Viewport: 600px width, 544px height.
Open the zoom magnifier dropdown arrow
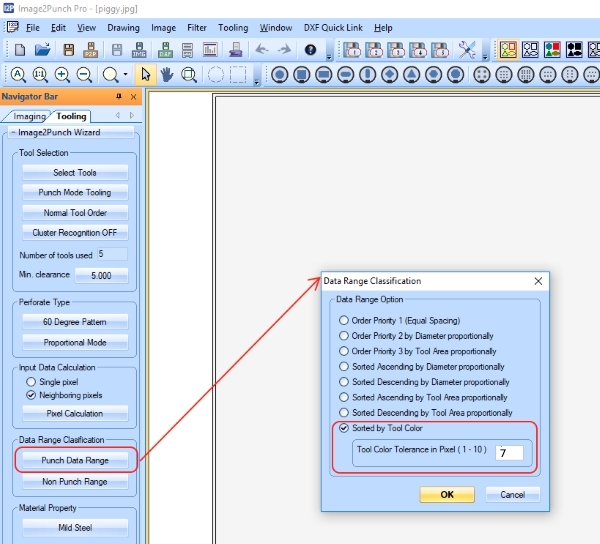tap(125, 75)
